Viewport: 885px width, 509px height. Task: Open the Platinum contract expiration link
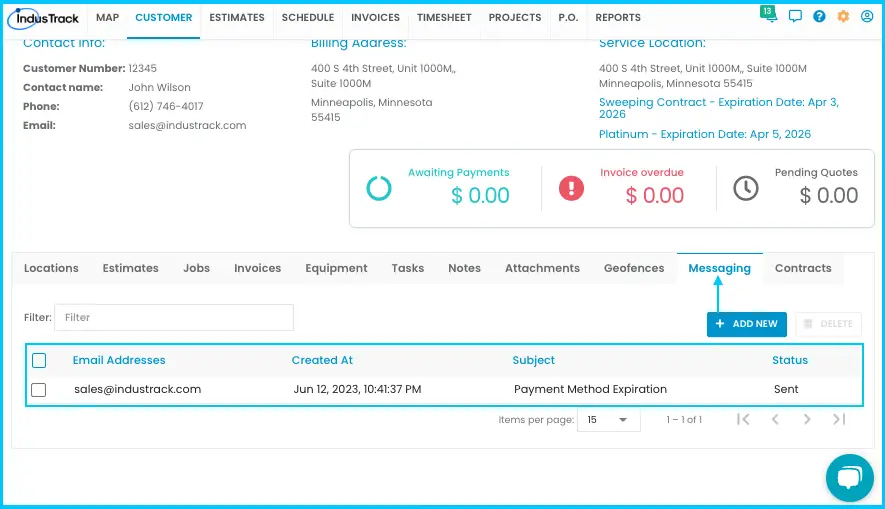click(x=705, y=134)
